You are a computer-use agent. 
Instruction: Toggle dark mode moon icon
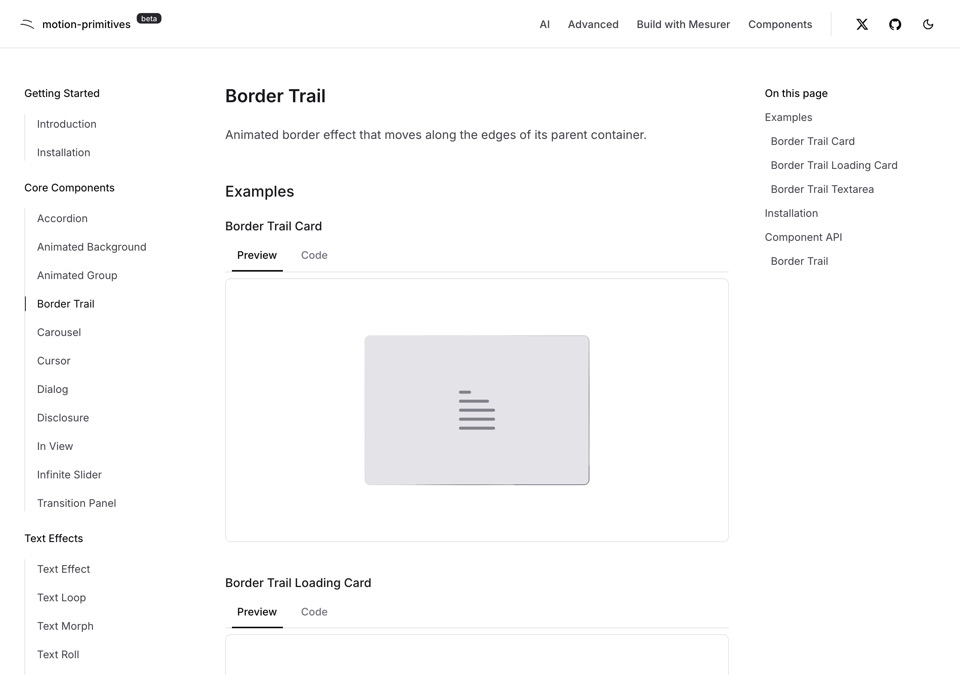pyautogui.click(x=928, y=25)
